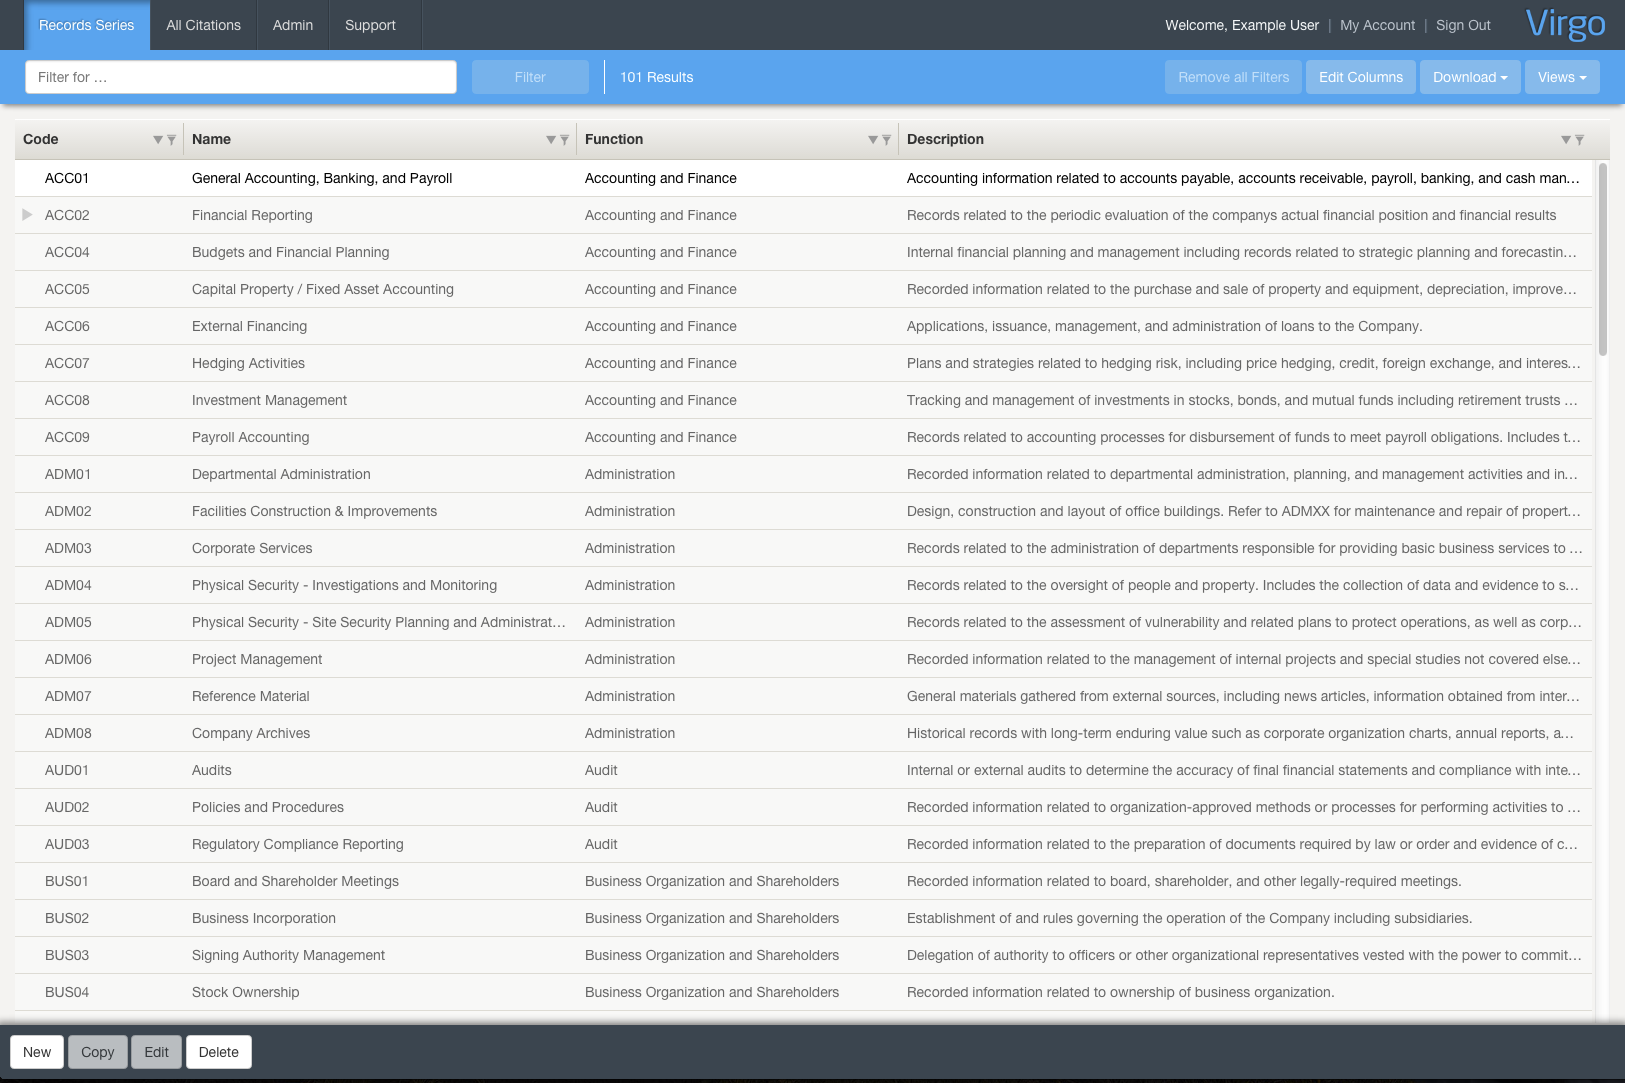Viewport: 1625px width, 1083px height.
Task: Select 'Departmental Administration' name cell
Action: (281, 474)
